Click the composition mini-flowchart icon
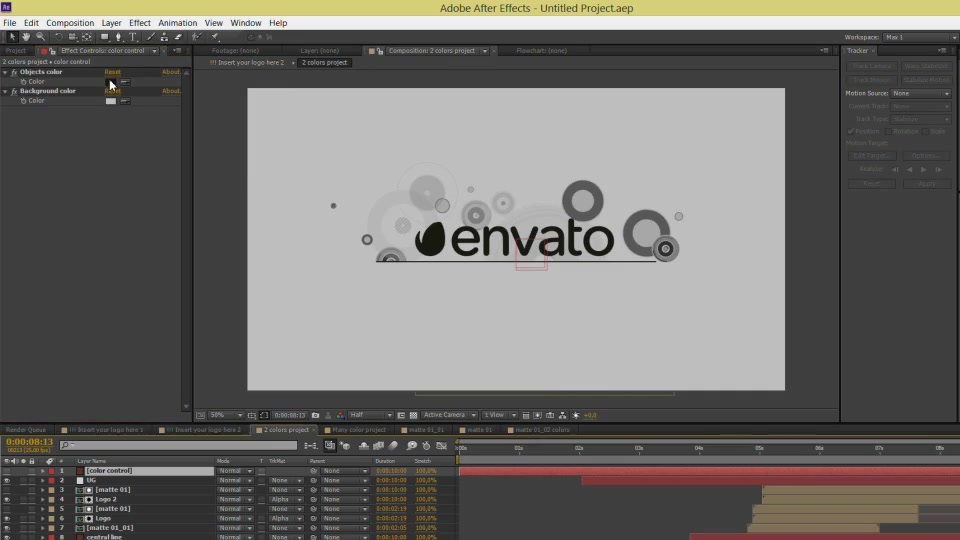The image size is (960, 540). [310, 446]
